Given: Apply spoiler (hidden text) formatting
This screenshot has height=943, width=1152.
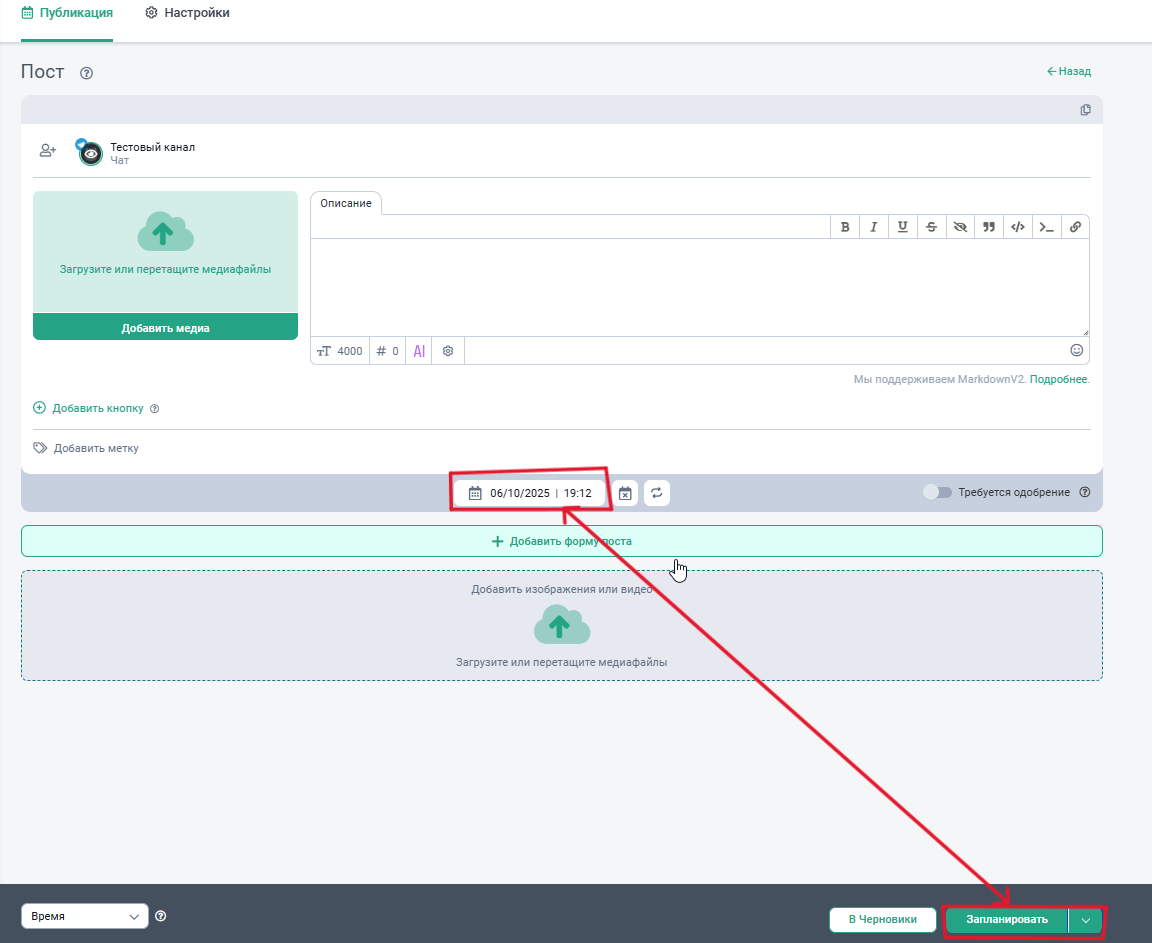Looking at the screenshot, I should [960, 227].
